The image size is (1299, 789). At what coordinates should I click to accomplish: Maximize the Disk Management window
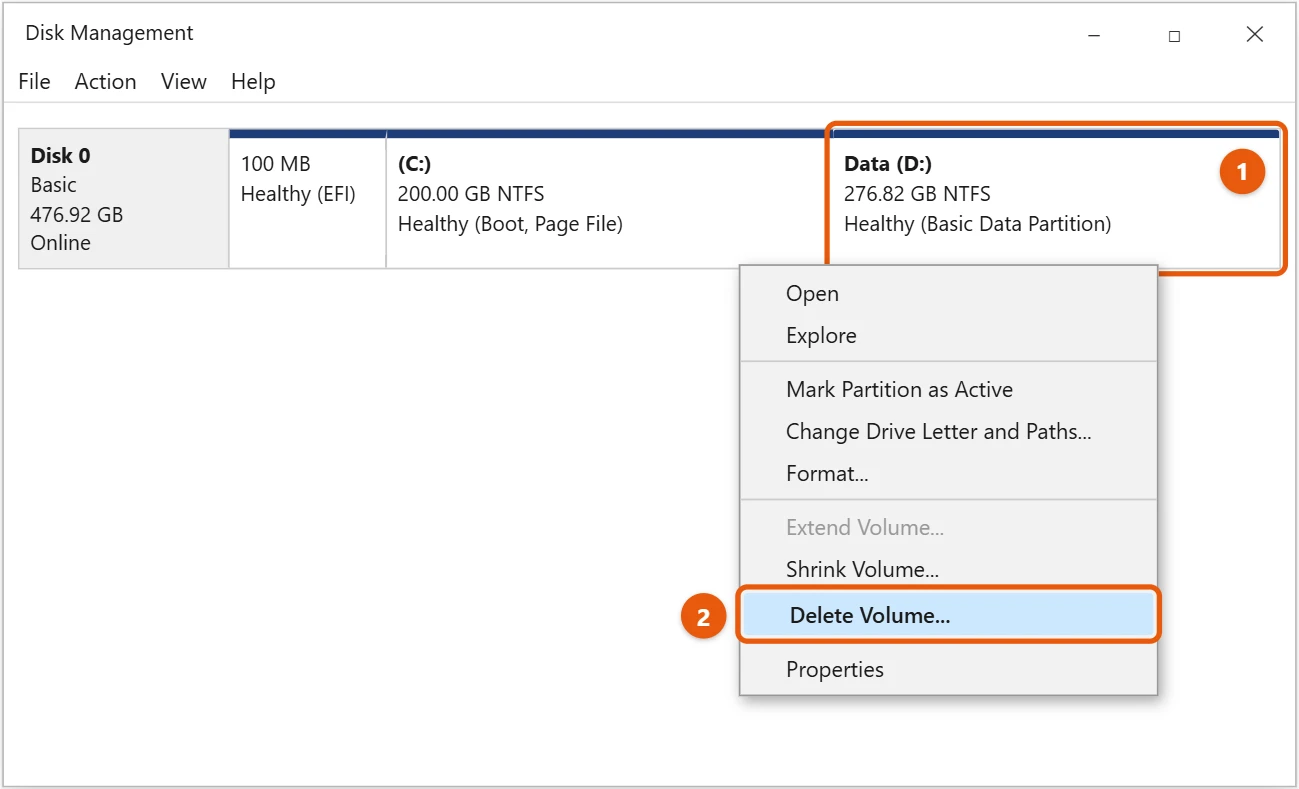click(1174, 35)
